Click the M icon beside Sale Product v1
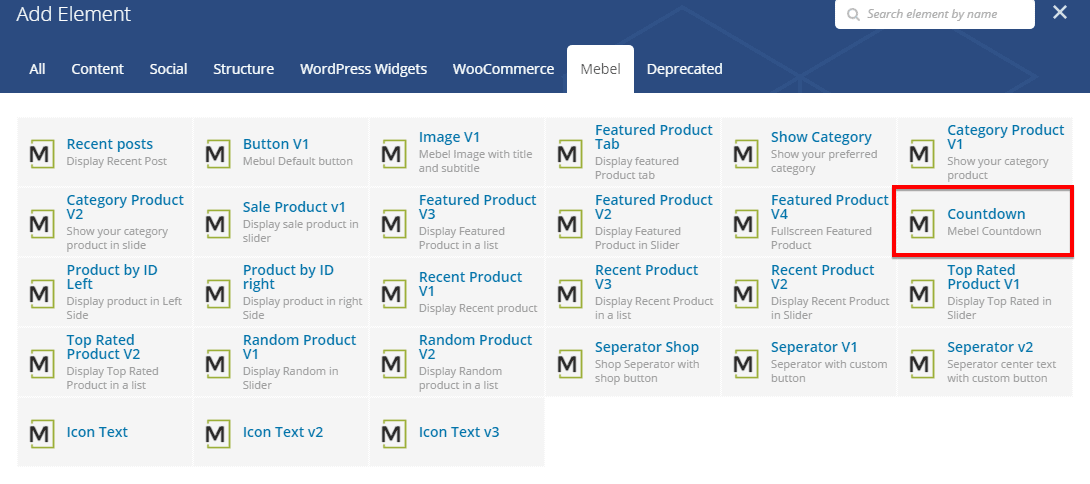 (217, 223)
